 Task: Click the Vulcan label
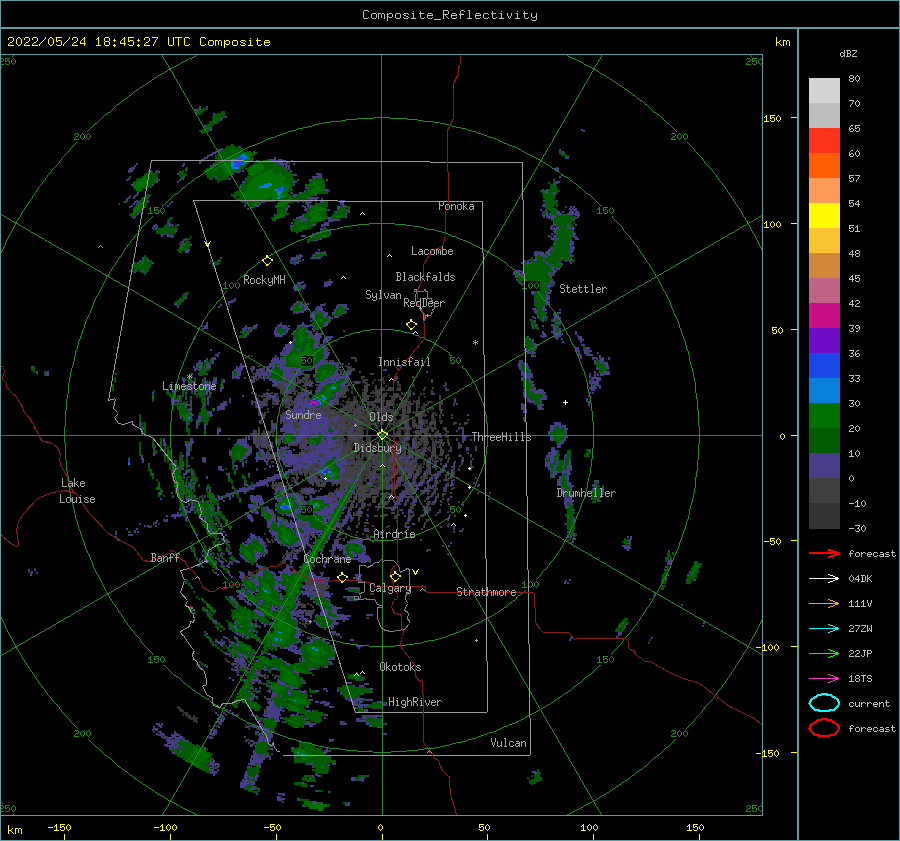point(509,743)
